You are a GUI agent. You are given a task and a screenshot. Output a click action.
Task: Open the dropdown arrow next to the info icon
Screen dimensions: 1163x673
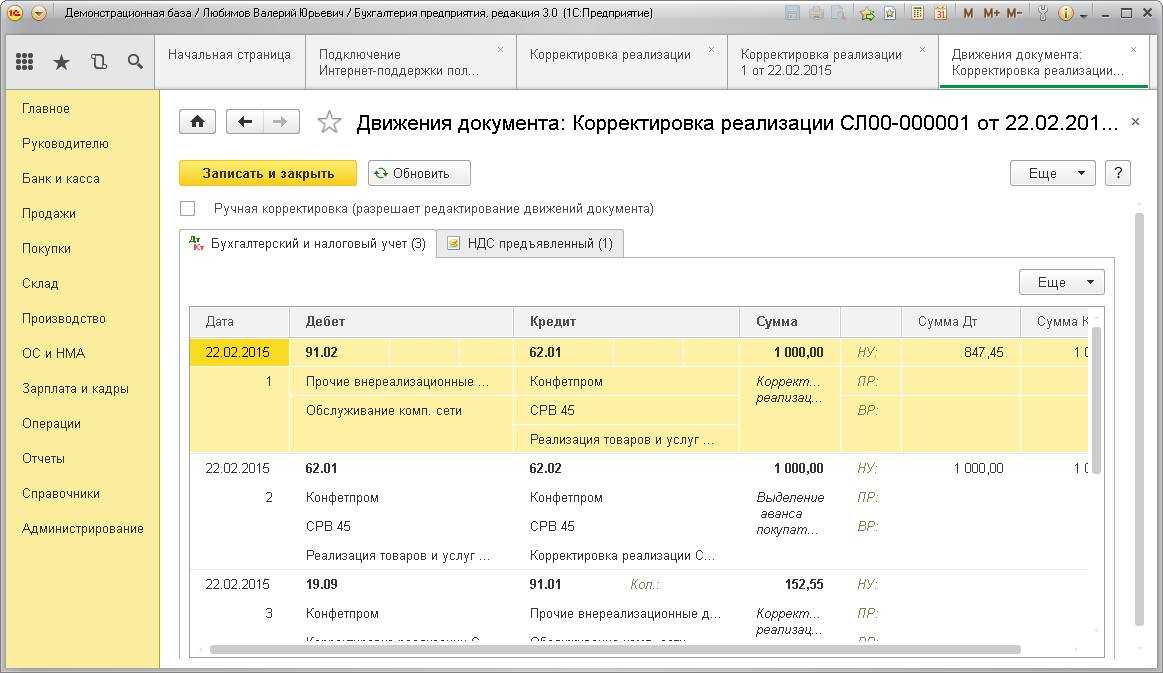1085,14
